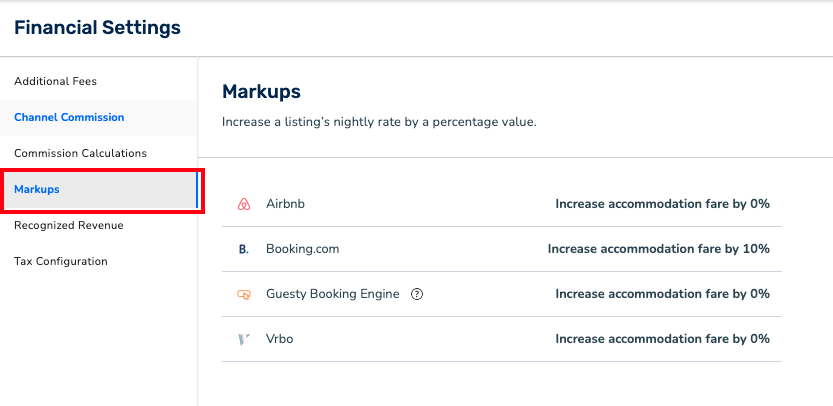Edit Guesty Booking Engine fare markup value

point(662,294)
